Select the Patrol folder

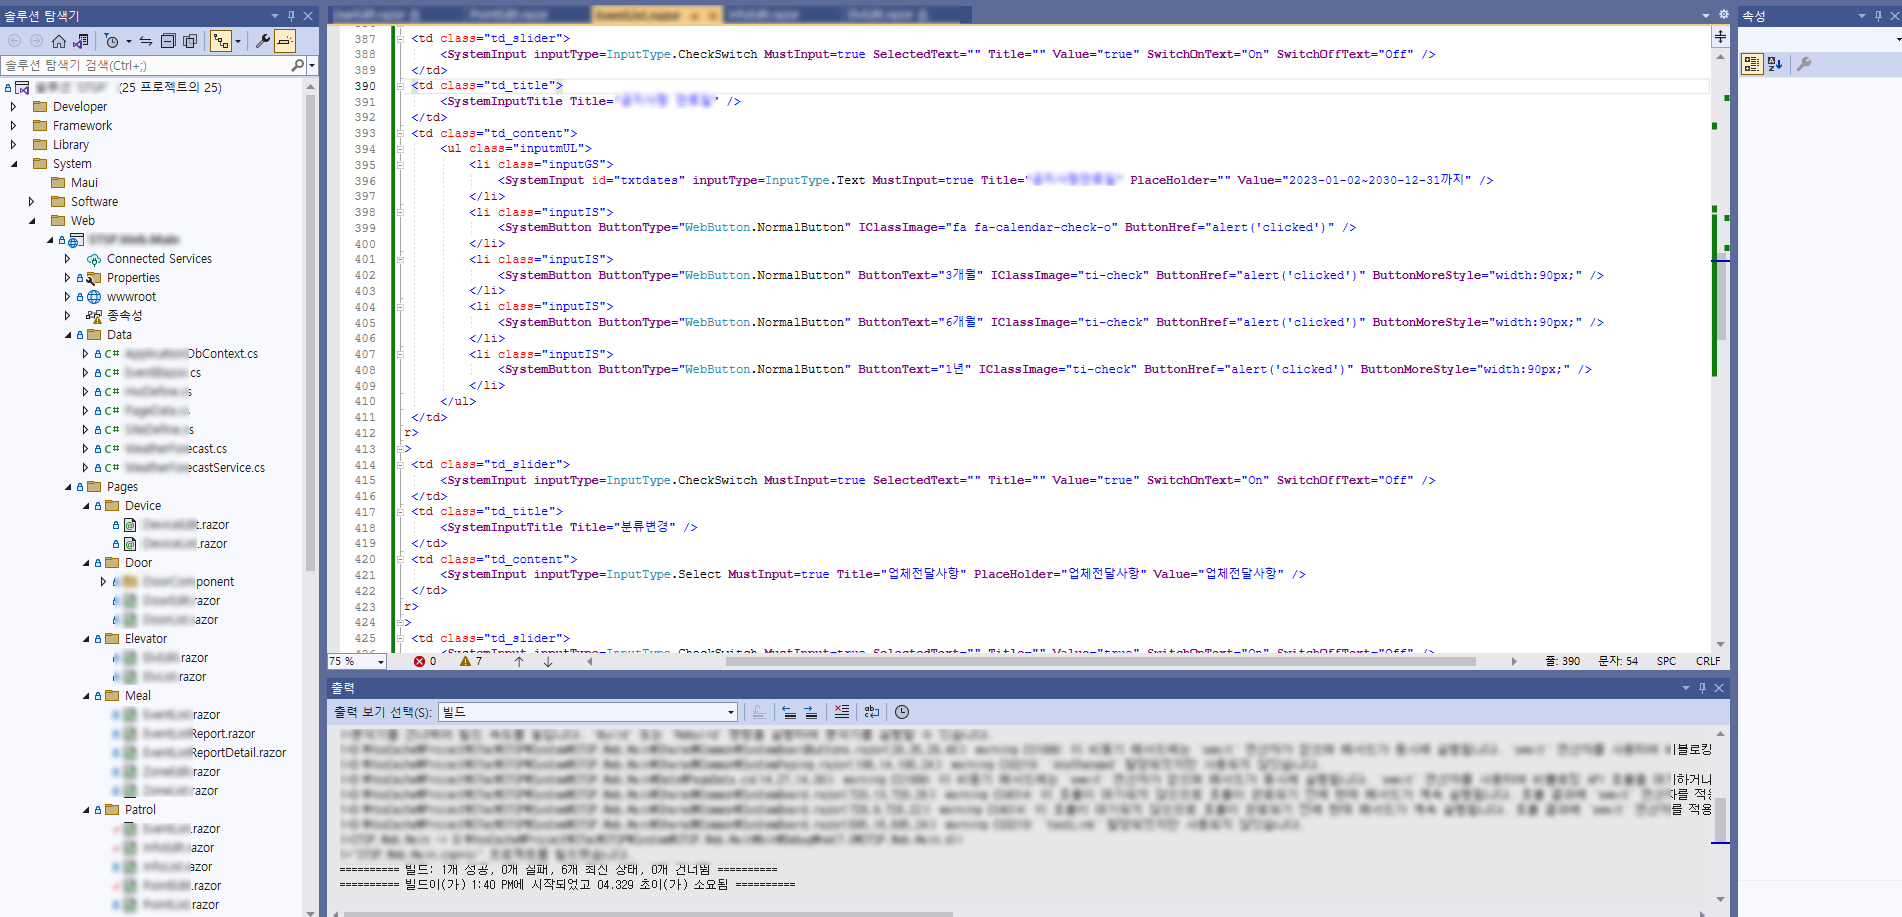140,809
